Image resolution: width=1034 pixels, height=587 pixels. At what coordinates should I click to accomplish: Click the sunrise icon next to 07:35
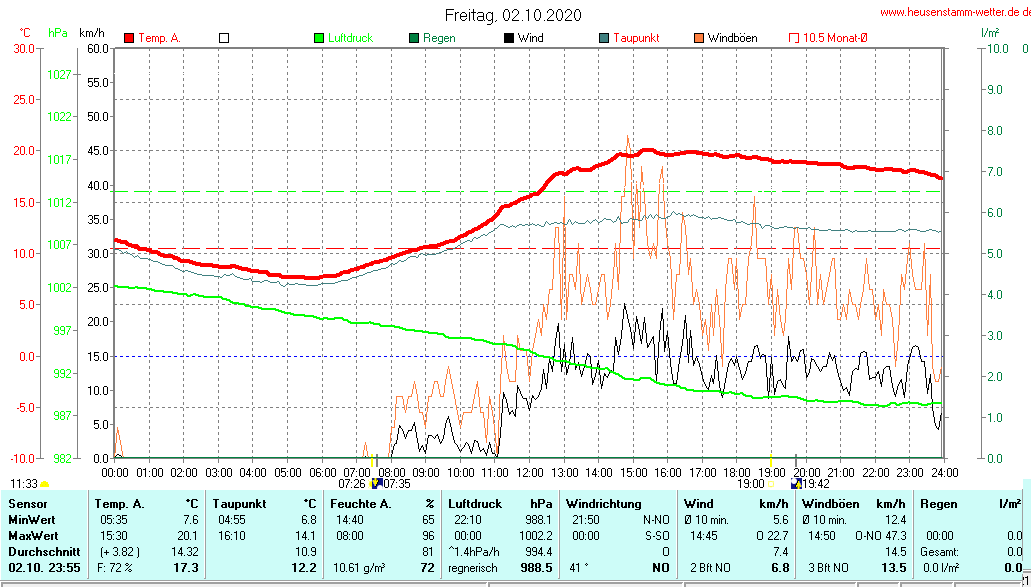pyautogui.click(x=377, y=483)
